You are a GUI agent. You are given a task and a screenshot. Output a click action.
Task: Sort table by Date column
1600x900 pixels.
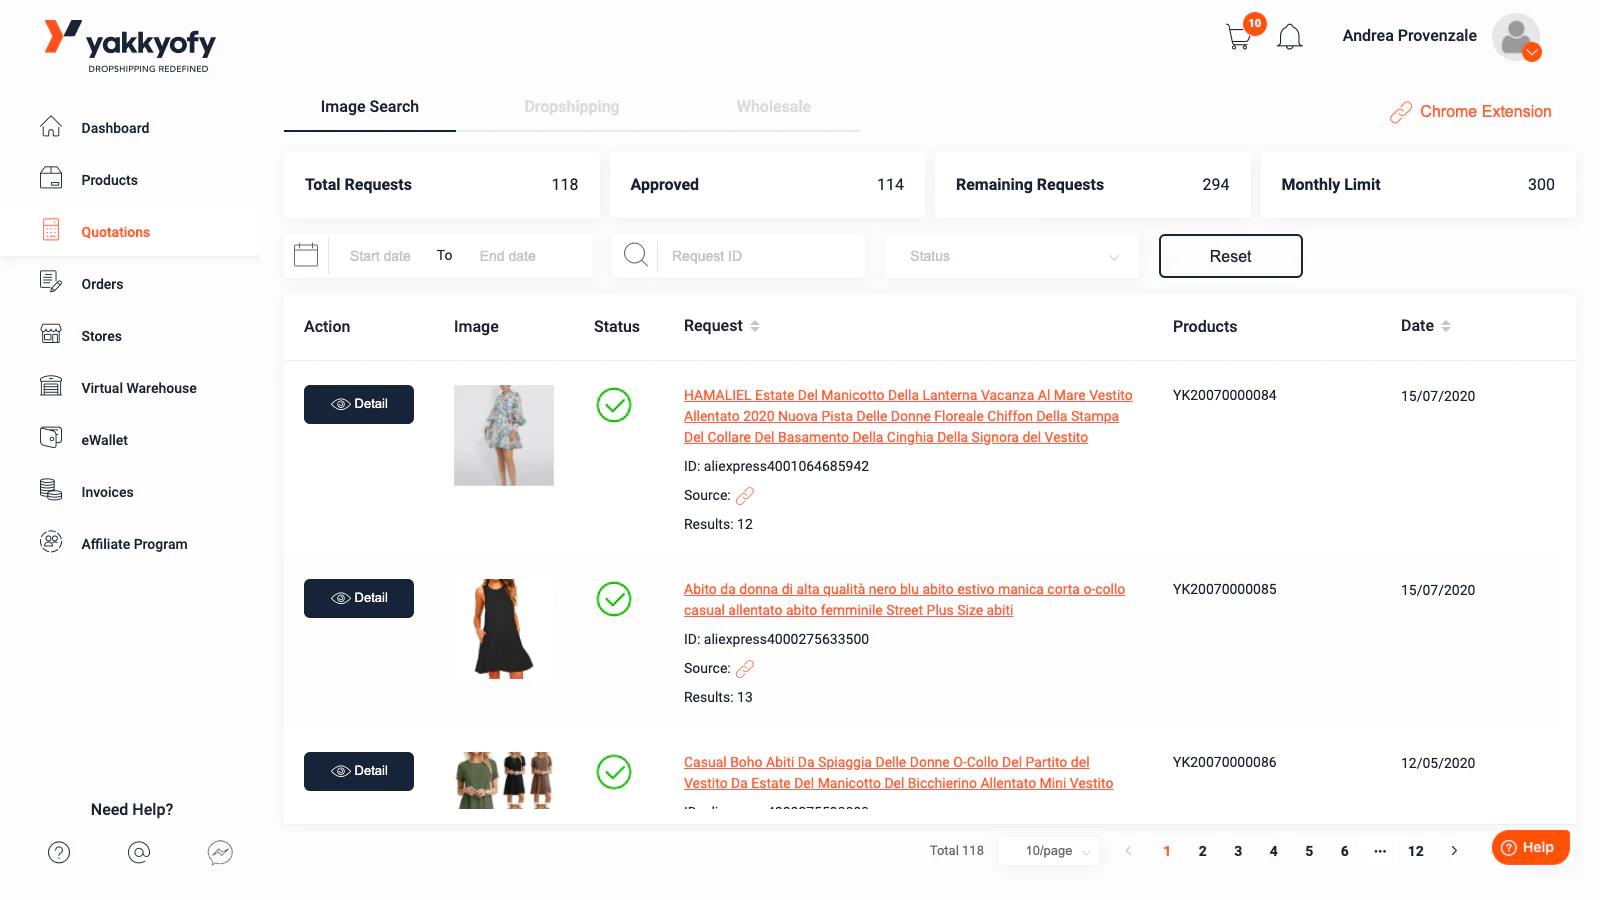point(1445,326)
